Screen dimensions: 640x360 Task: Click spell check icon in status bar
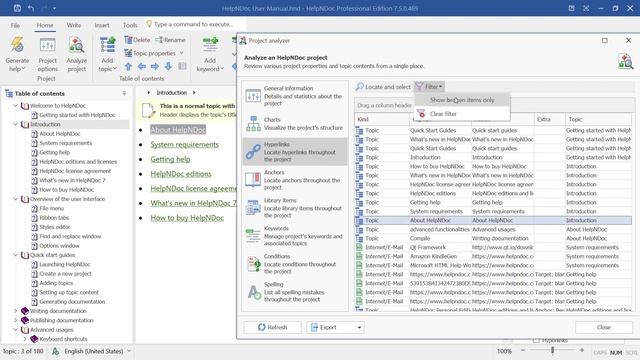[x=56, y=351]
